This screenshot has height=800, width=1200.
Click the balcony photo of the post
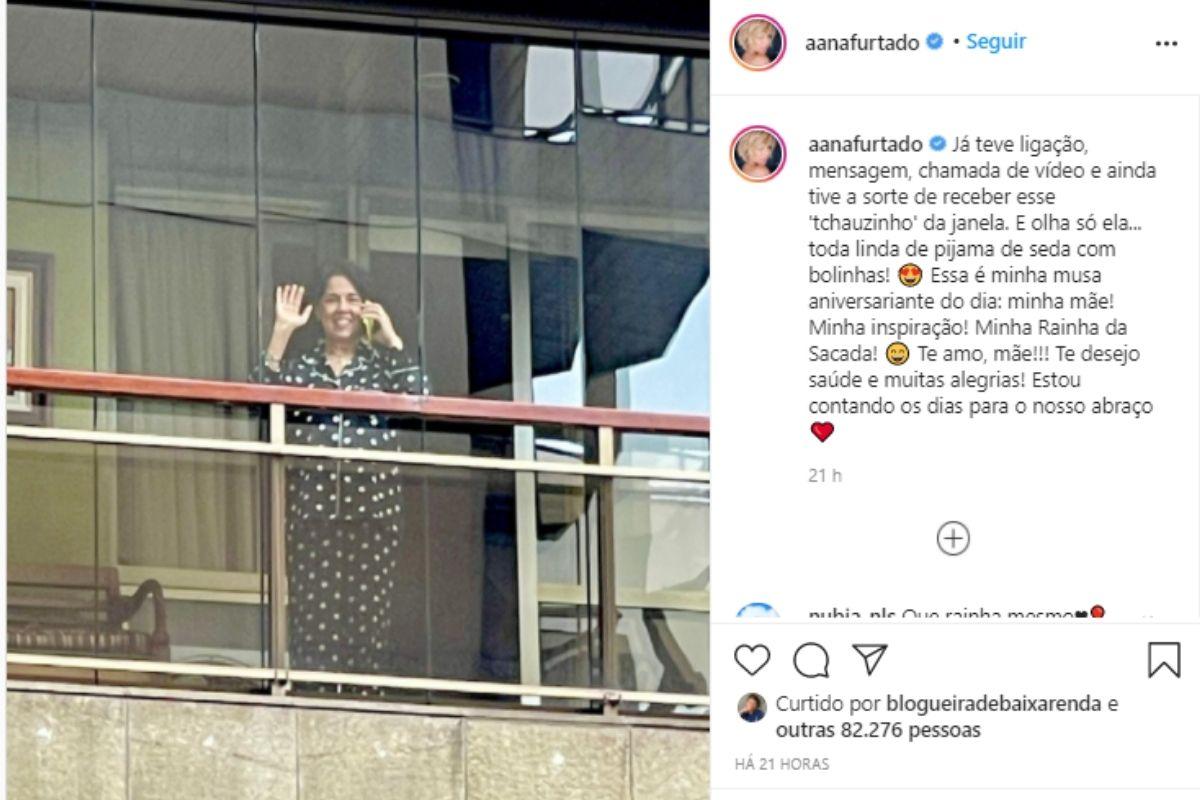click(358, 400)
